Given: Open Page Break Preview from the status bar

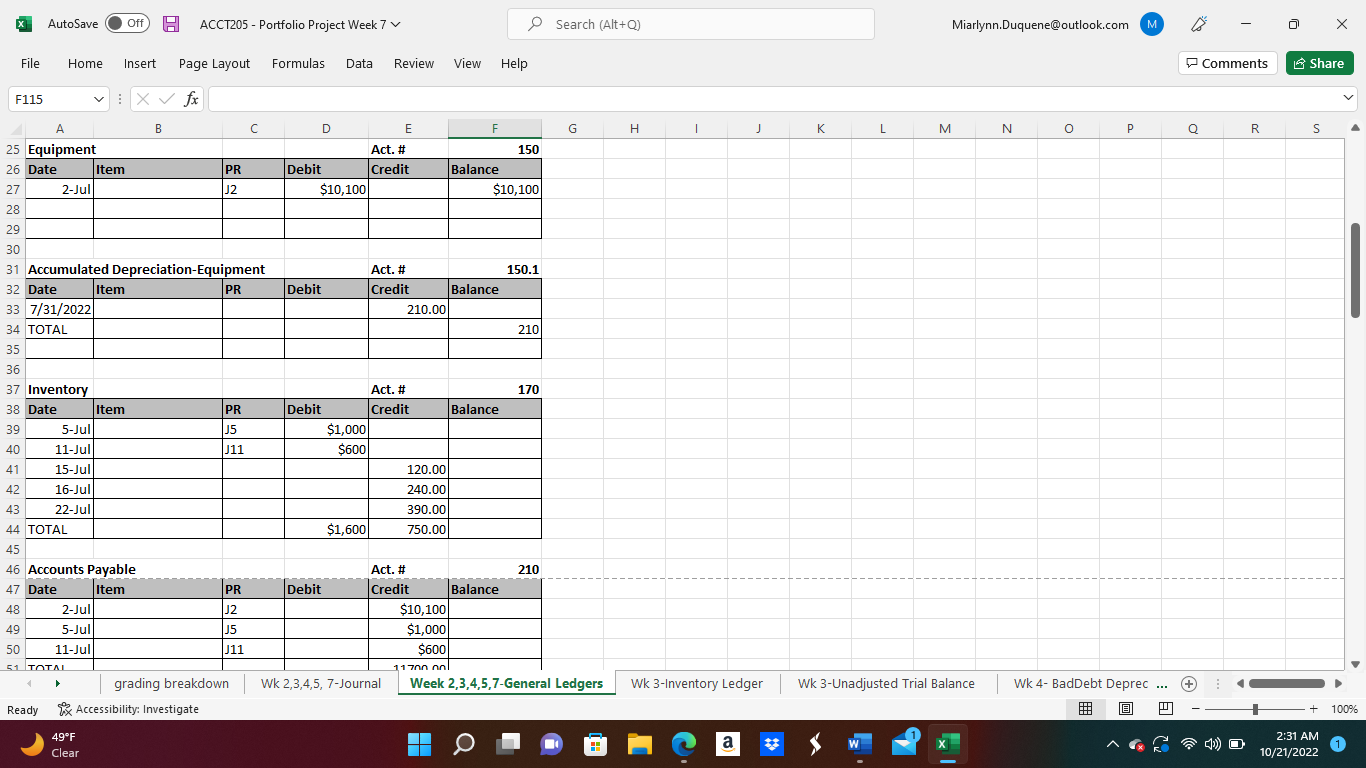Looking at the screenshot, I should pyautogui.click(x=1165, y=708).
